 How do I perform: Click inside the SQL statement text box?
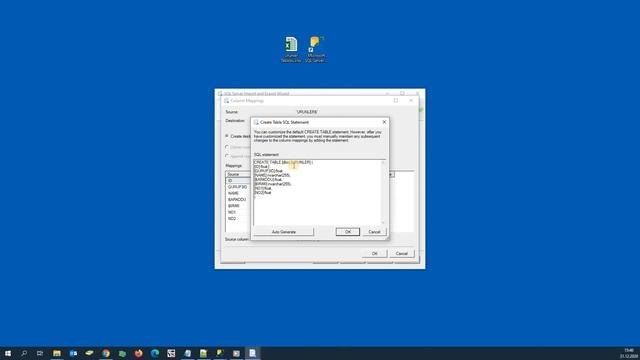click(317, 192)
